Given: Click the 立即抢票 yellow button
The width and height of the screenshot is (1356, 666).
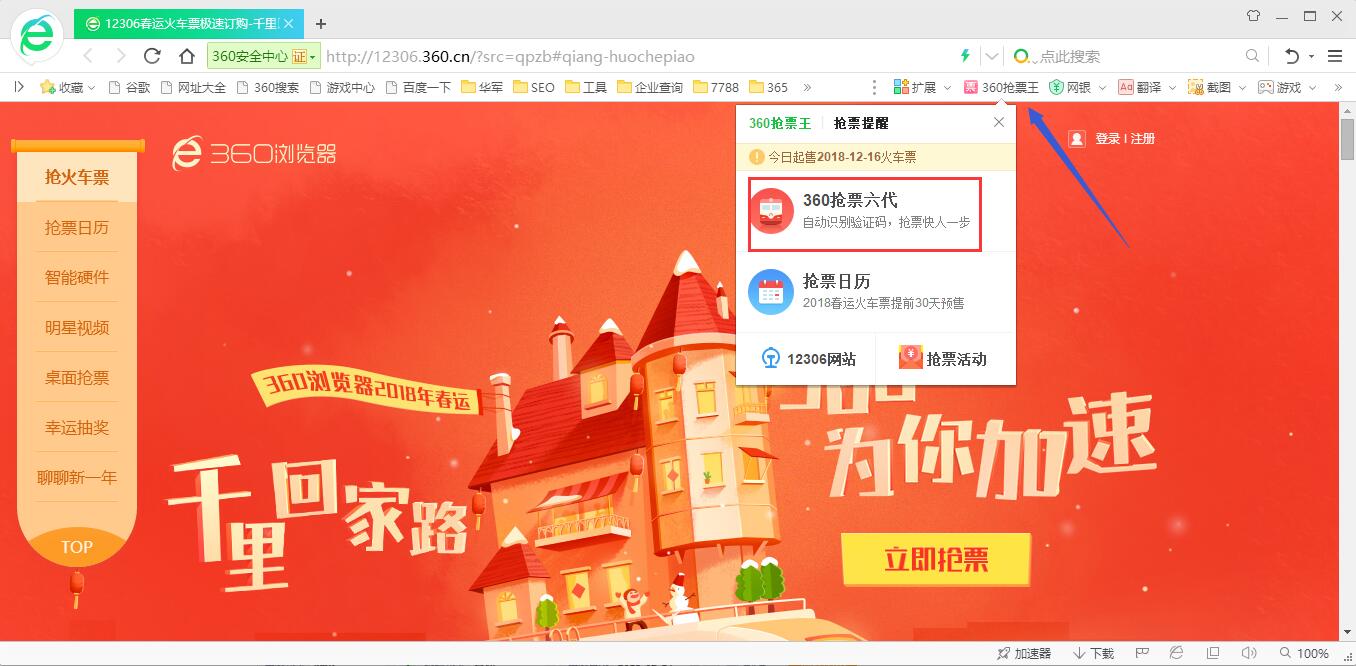Looking at the screenshot, I should click(936, 560).
